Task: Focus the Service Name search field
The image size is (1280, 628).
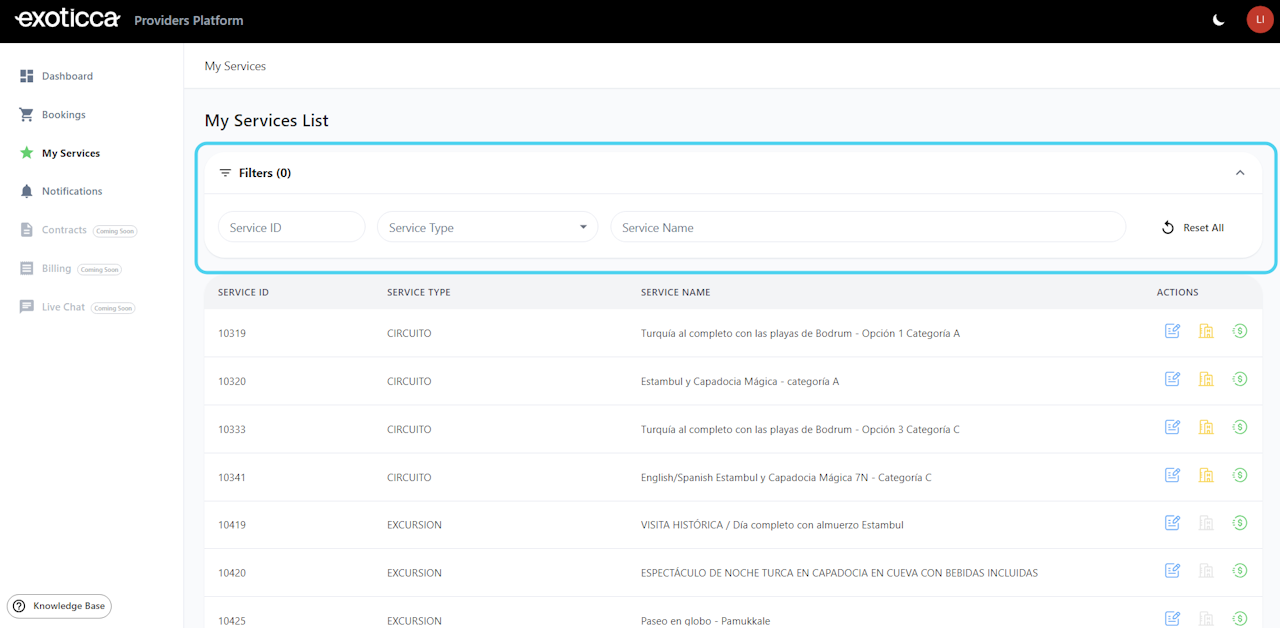Action: (x=867, y=227)
